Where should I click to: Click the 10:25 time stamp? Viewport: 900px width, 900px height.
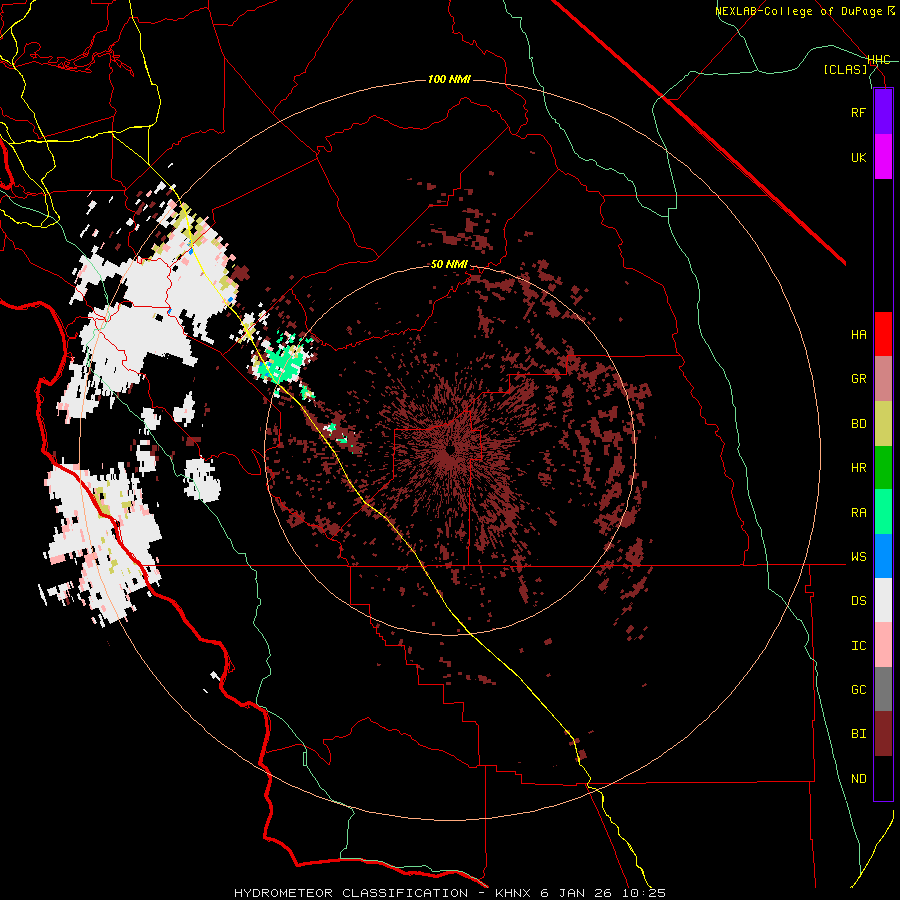pyautogui.click(x=646, y=893)
